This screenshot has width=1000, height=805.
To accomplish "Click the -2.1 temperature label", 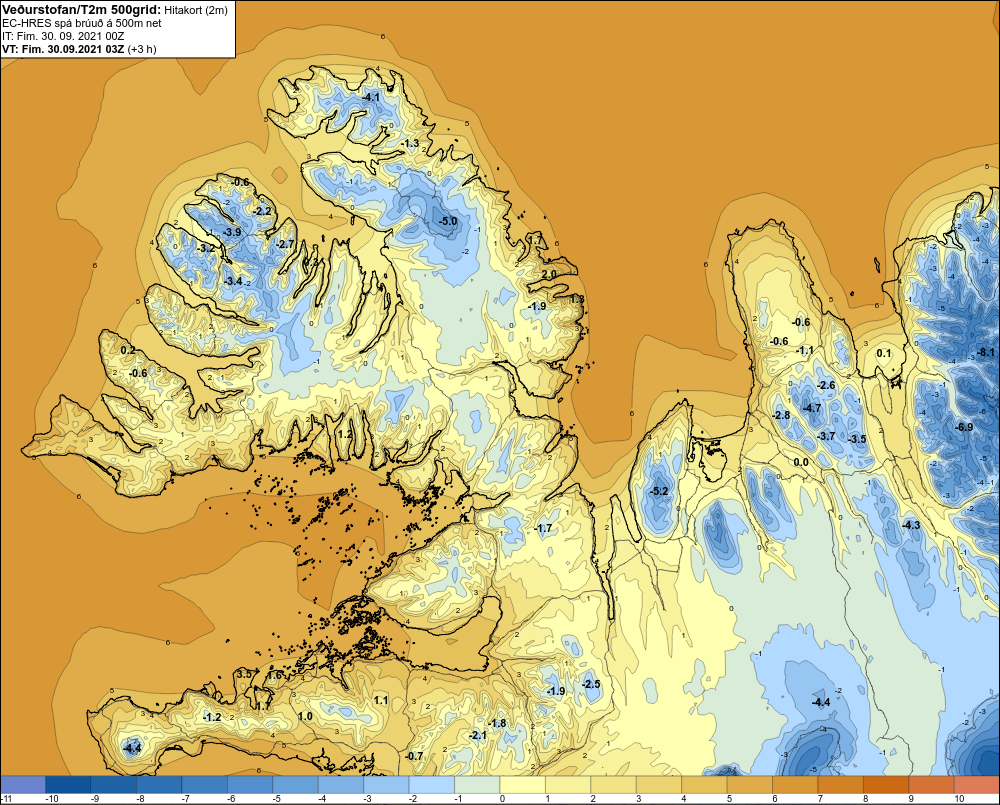I will pos(478,735).
